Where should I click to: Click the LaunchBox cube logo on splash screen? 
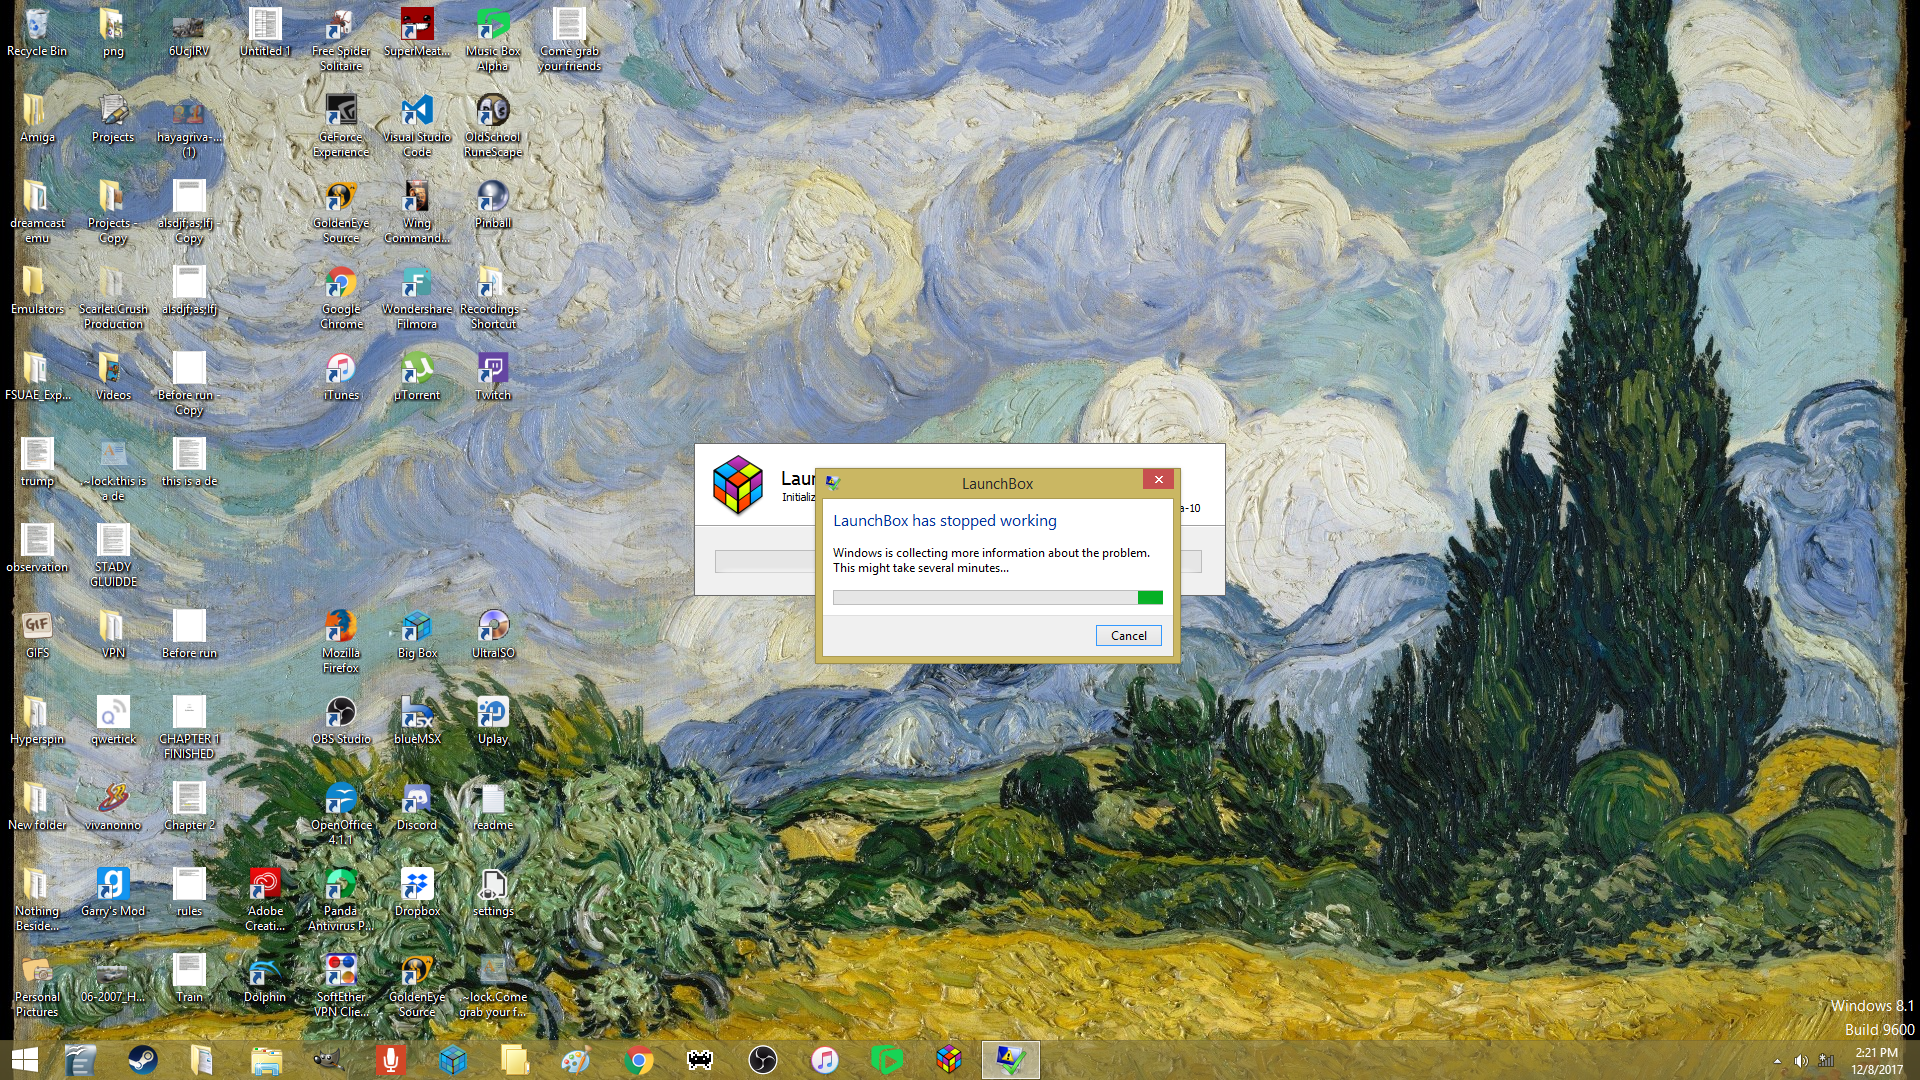[x=738, y=484]
